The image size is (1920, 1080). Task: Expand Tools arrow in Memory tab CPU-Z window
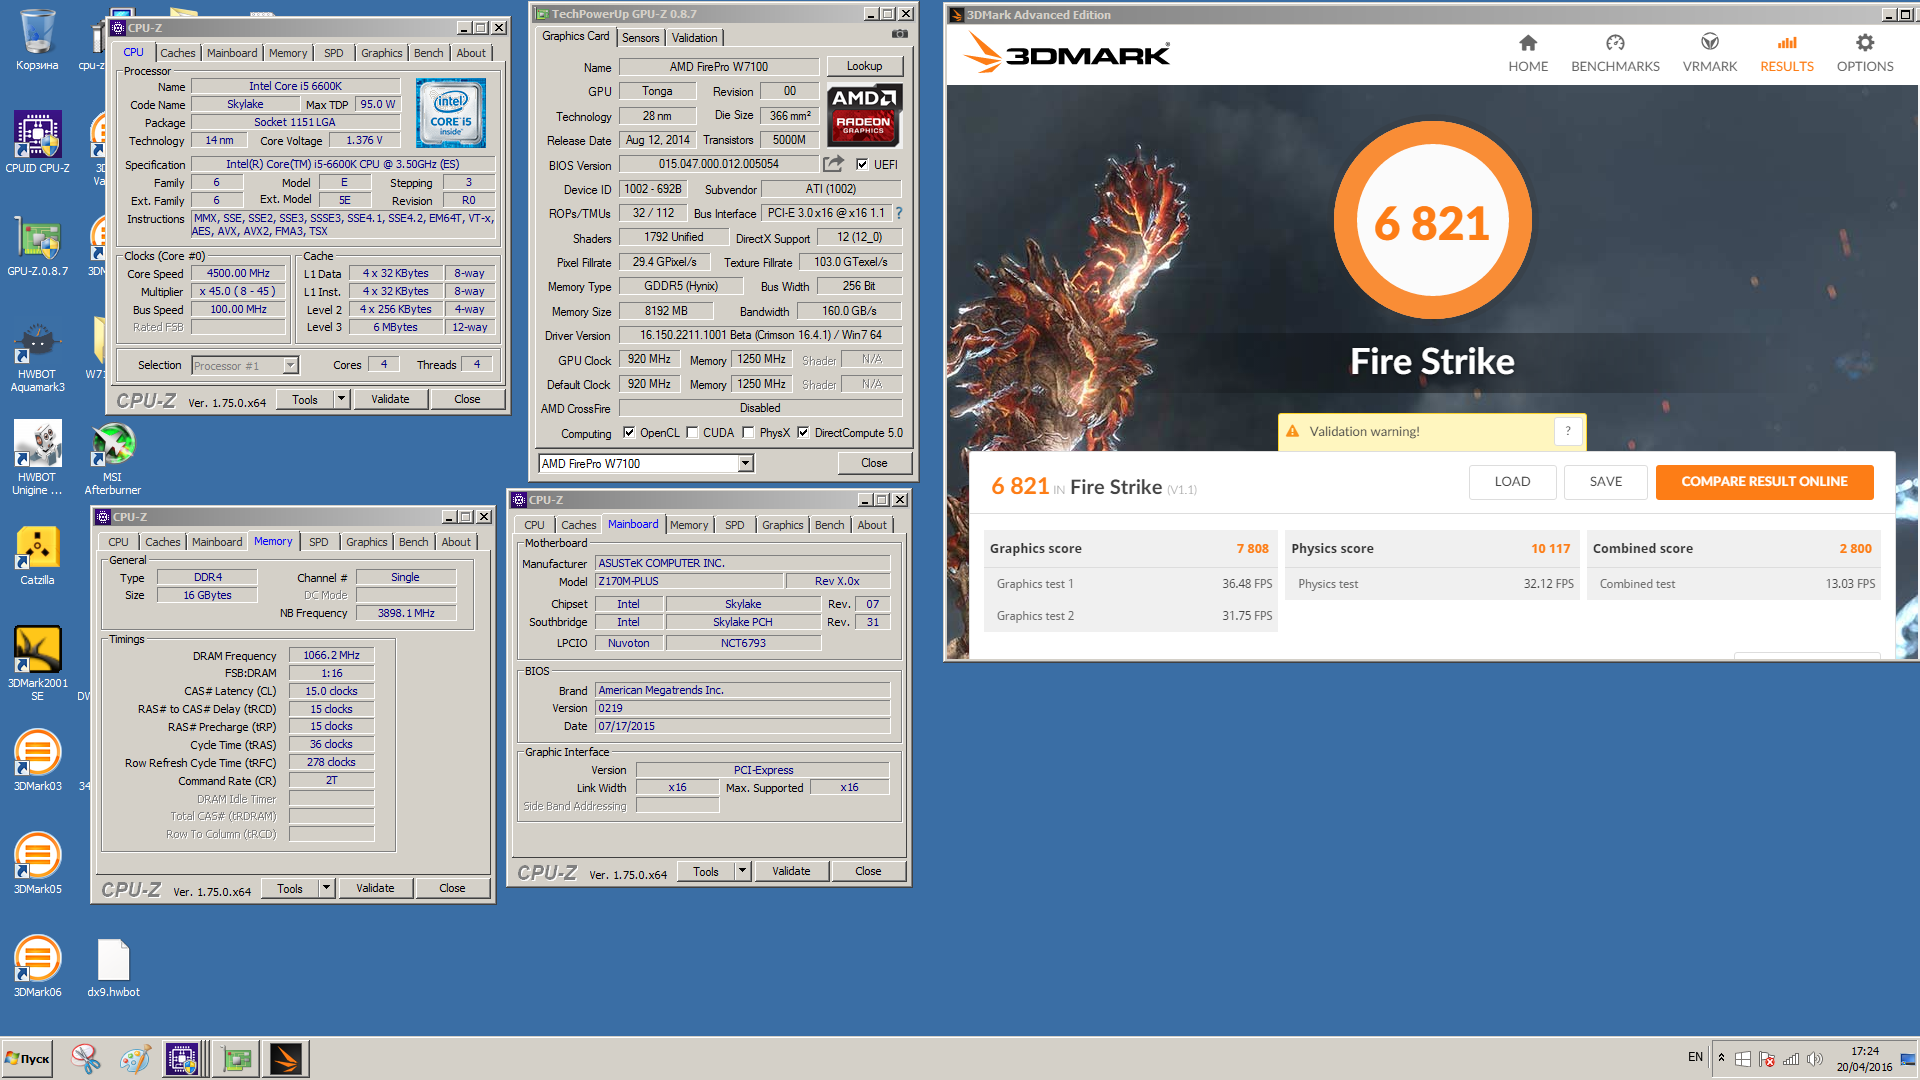tap(326, 888)
